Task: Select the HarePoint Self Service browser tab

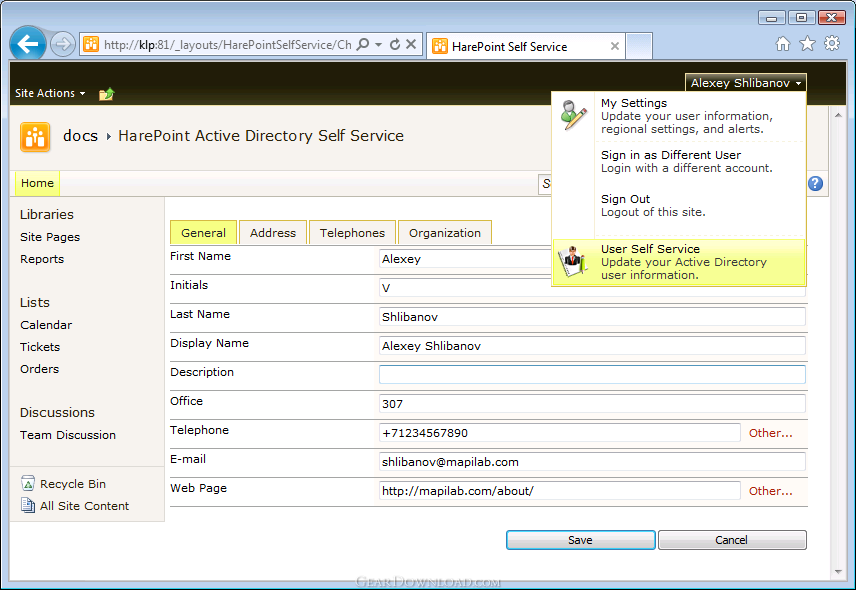Action: click(525, 47)
